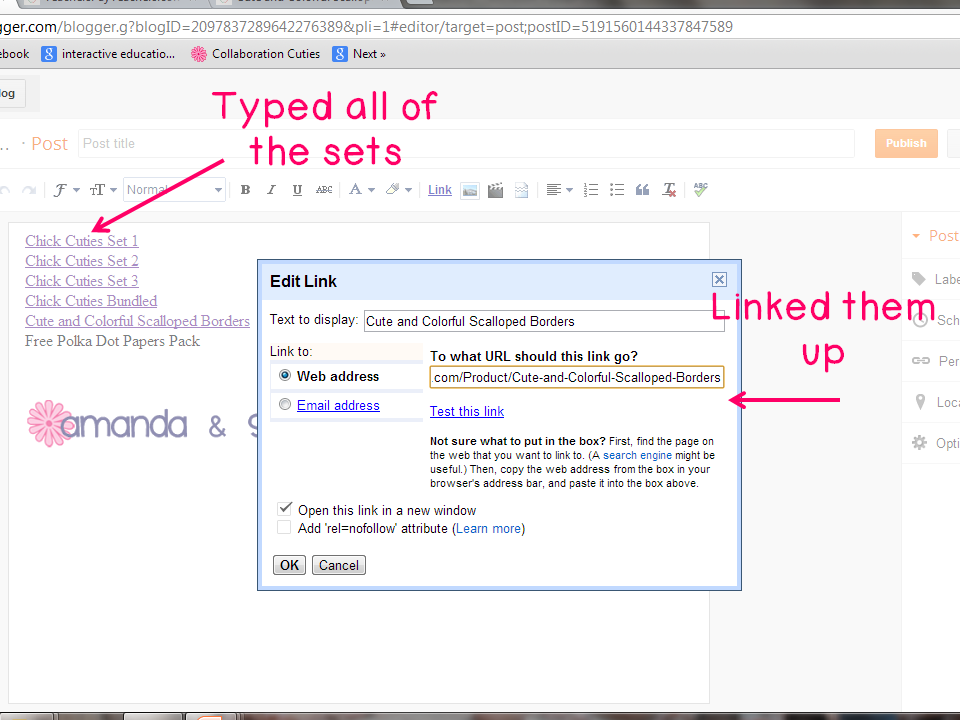Enable Add 'rel=nofollow' attribute checkbox
This screenshot has height=720, width=960.
point(285,528)
